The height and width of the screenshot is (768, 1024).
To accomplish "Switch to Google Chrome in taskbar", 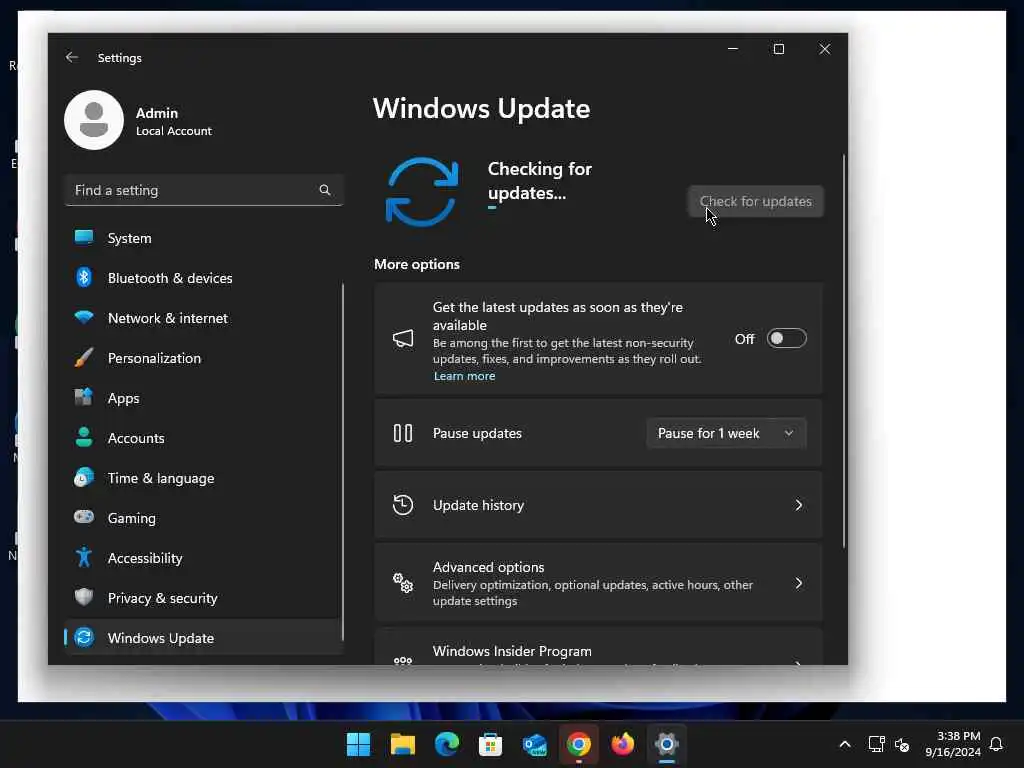I will (x=579, y=744).
